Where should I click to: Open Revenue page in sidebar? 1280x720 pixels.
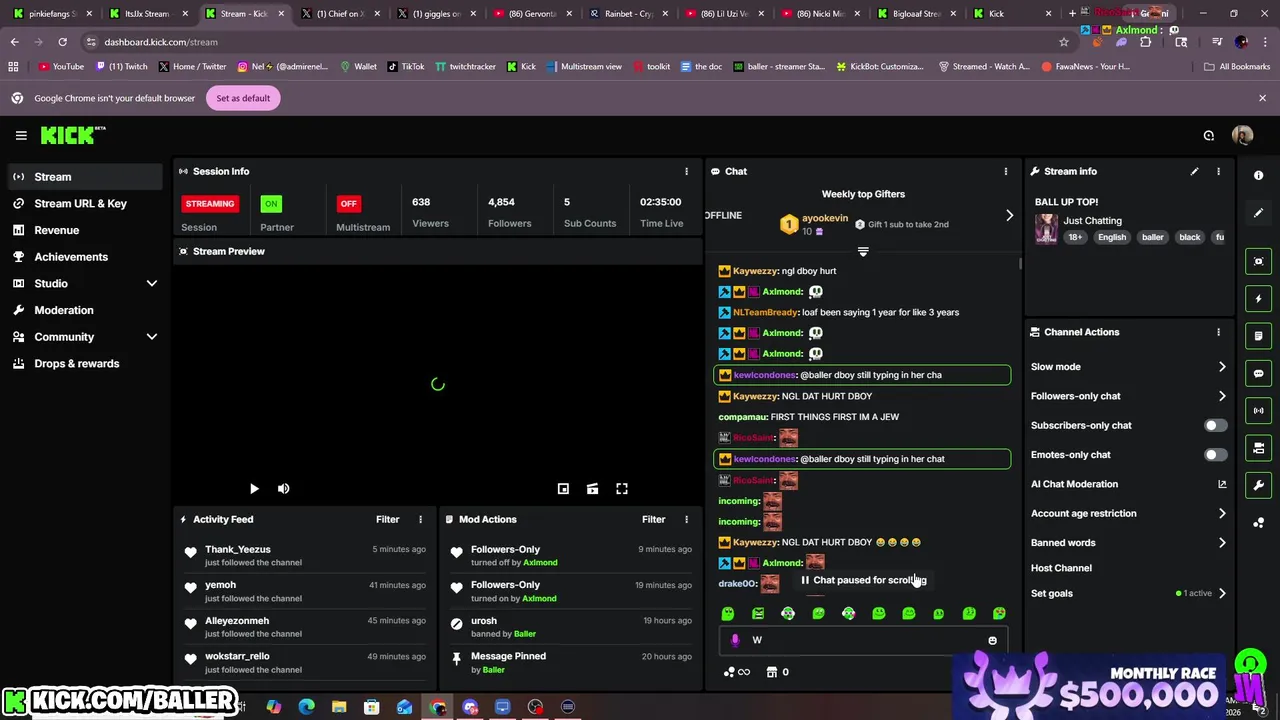(x=84, y=230)
